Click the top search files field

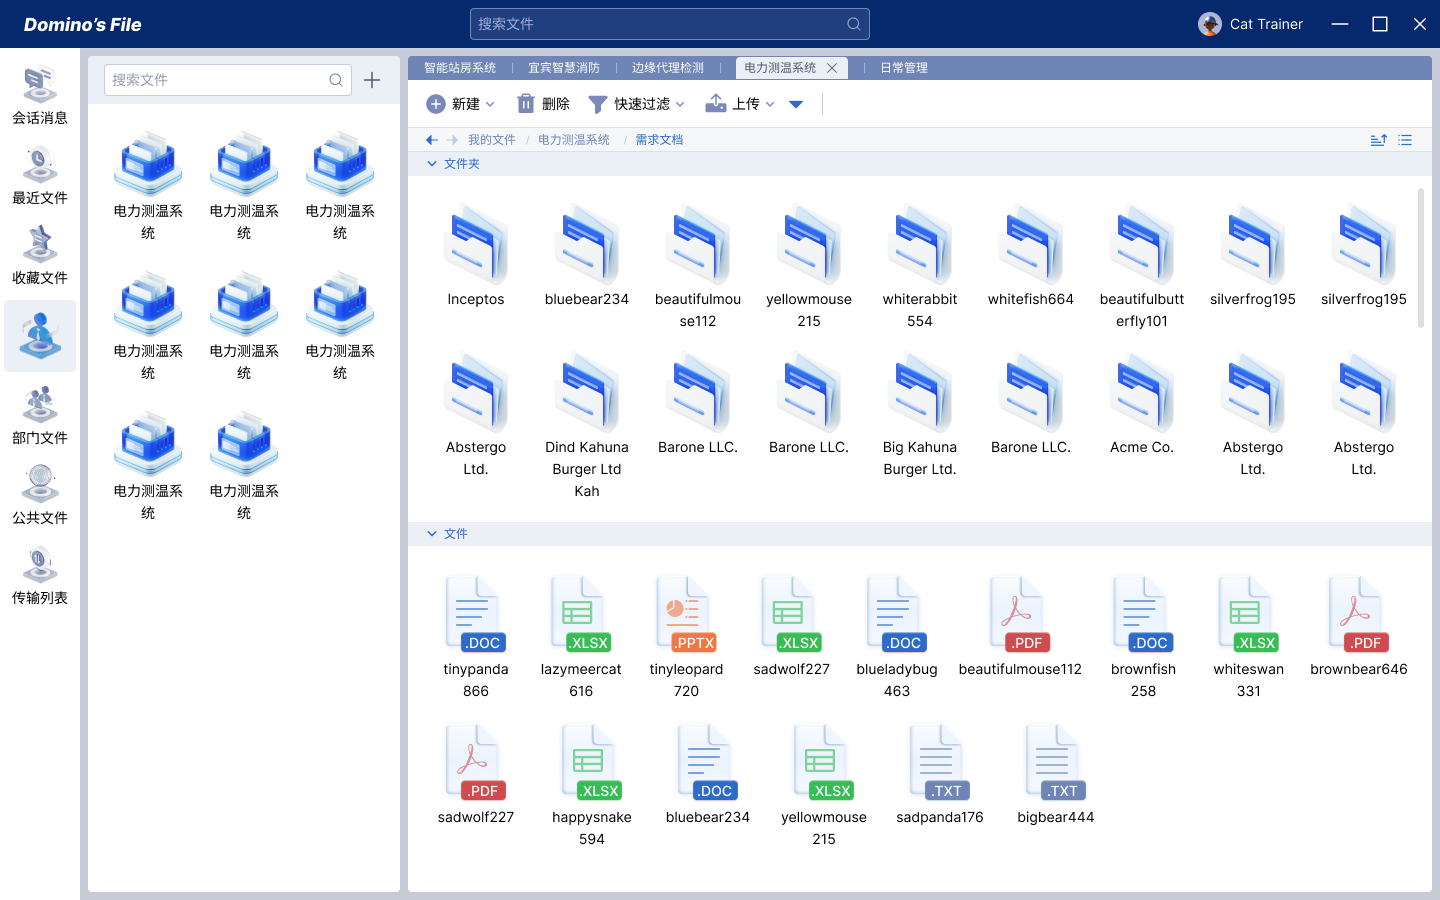(x=660, y=24)
